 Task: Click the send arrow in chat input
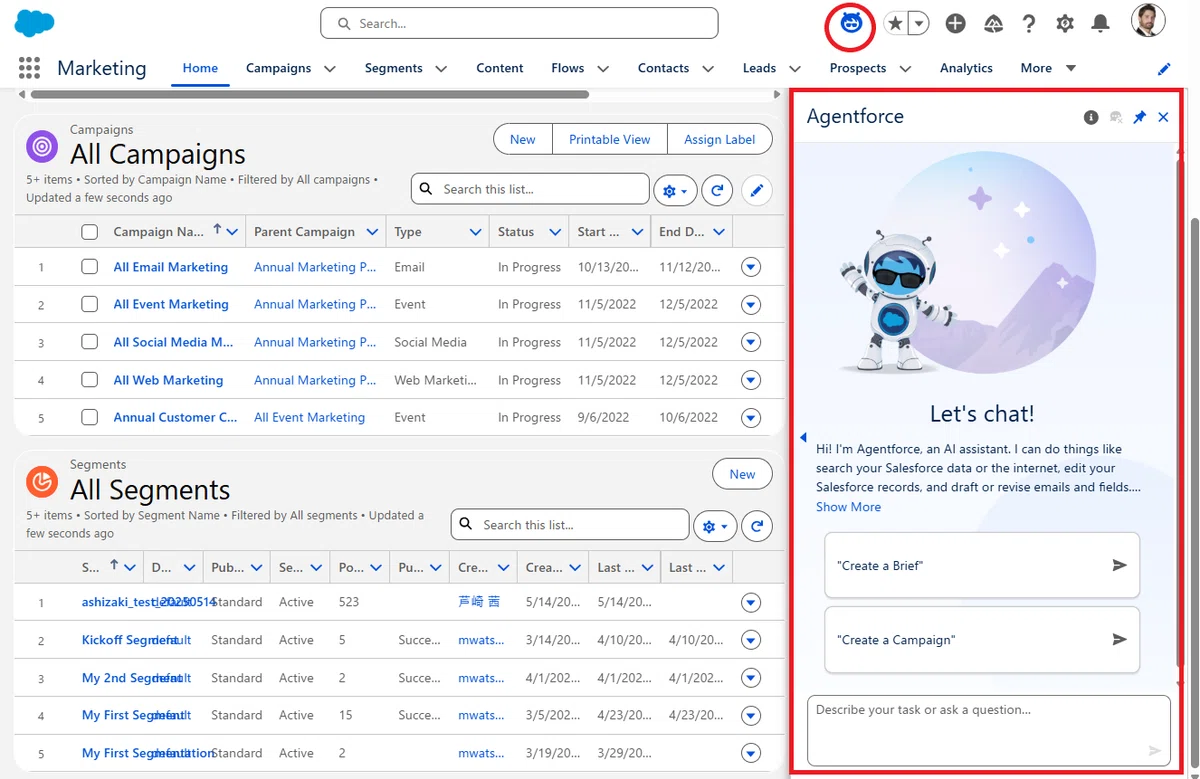[x=1154, y=750]
